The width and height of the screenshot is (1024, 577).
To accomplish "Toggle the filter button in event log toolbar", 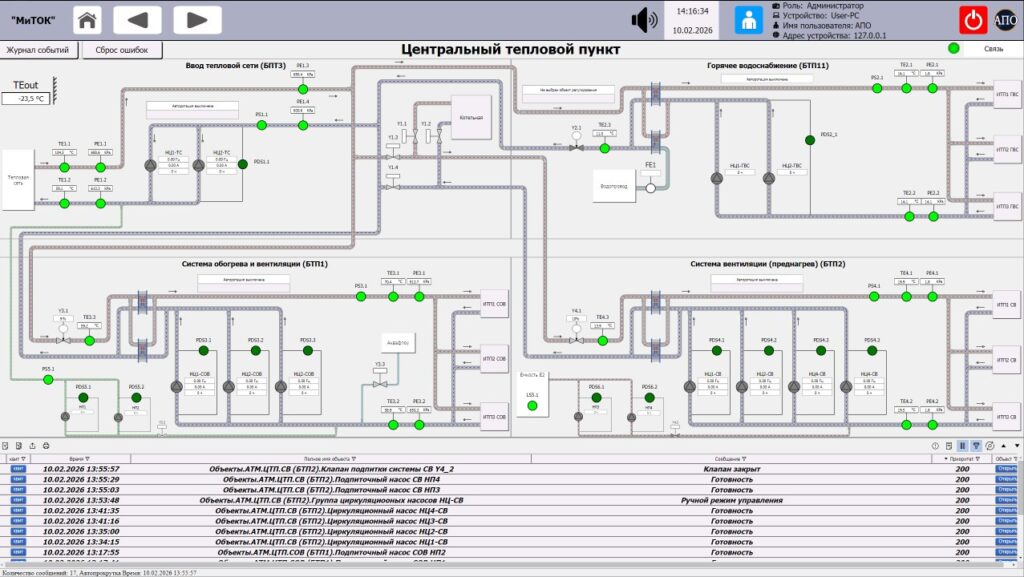I will pos(976,446).
